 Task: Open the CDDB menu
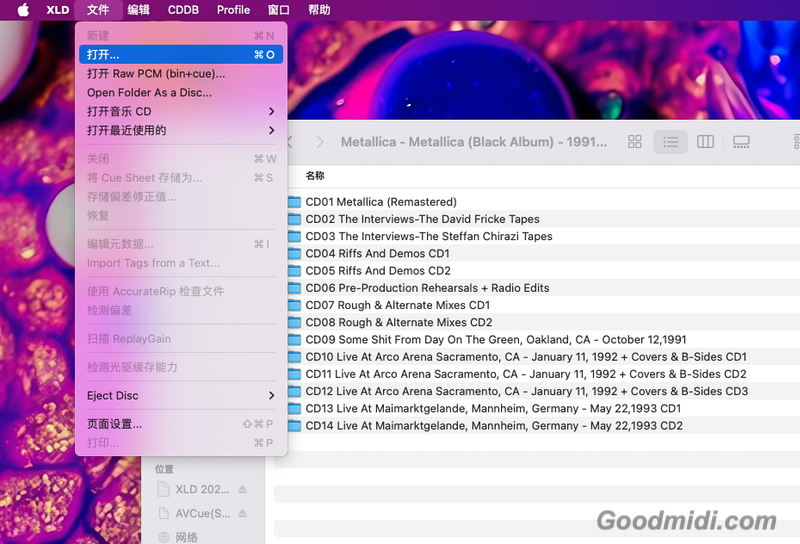183,10
